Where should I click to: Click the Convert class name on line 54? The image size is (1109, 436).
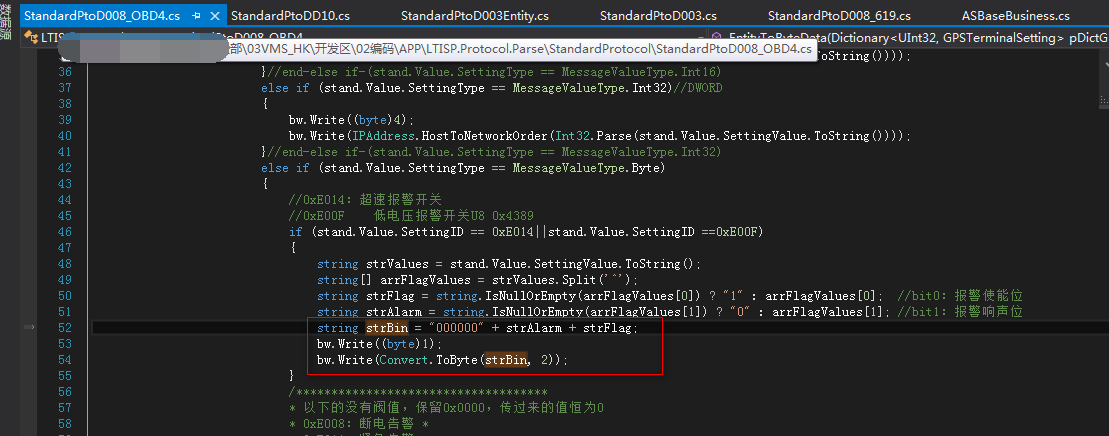[404, 360]
